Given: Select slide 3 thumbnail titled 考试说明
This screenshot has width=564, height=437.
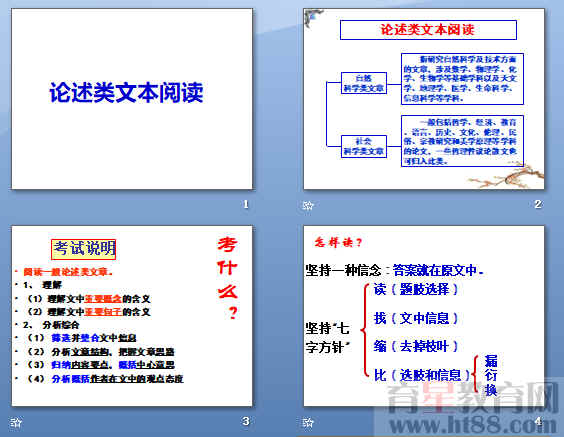Looking at the screenshot, I should pos(132,316).
